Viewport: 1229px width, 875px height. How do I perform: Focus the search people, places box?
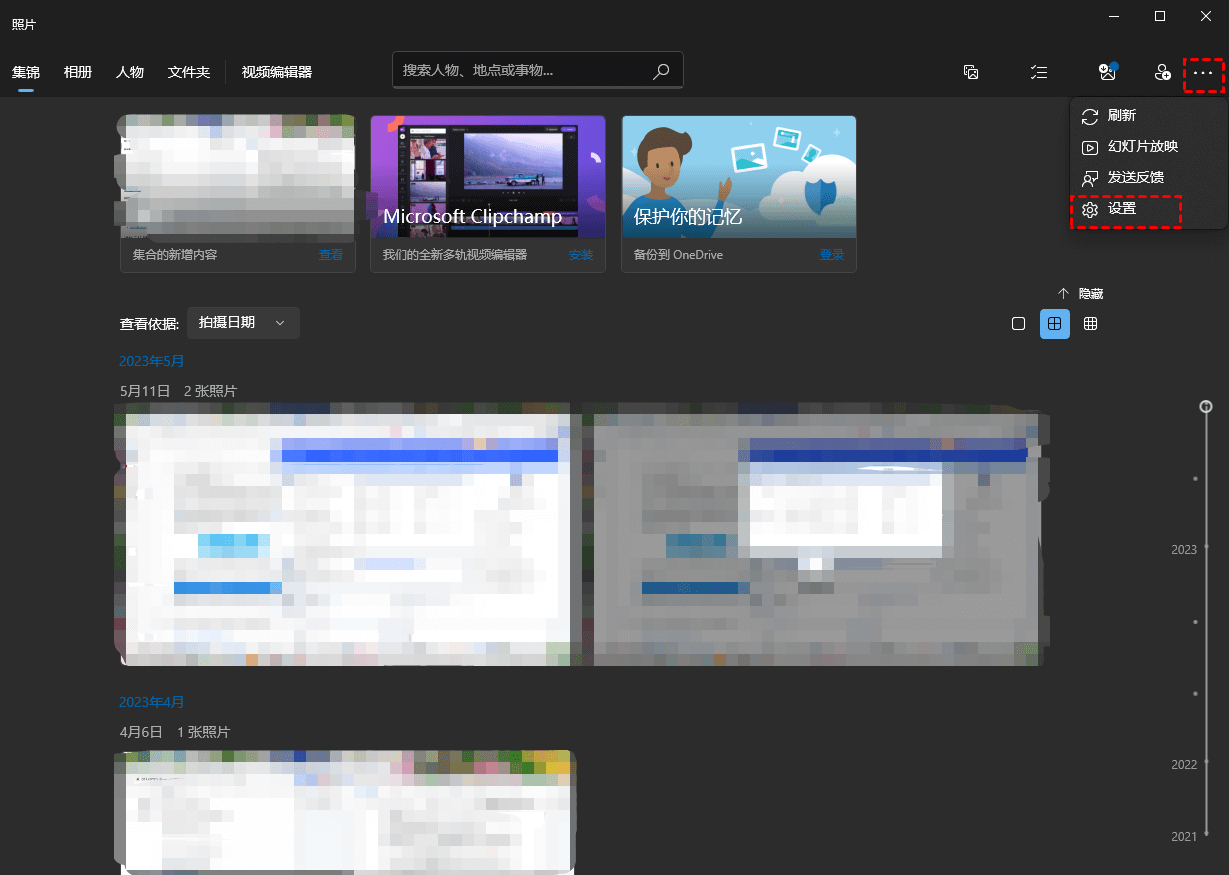[x=538, y=71]
